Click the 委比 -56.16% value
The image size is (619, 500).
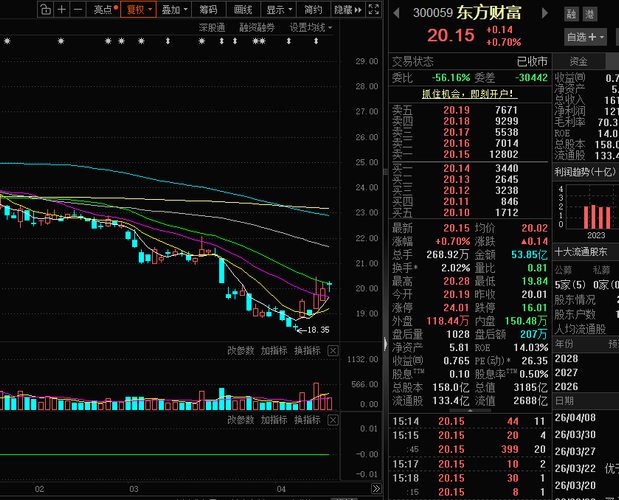[450, 78]
